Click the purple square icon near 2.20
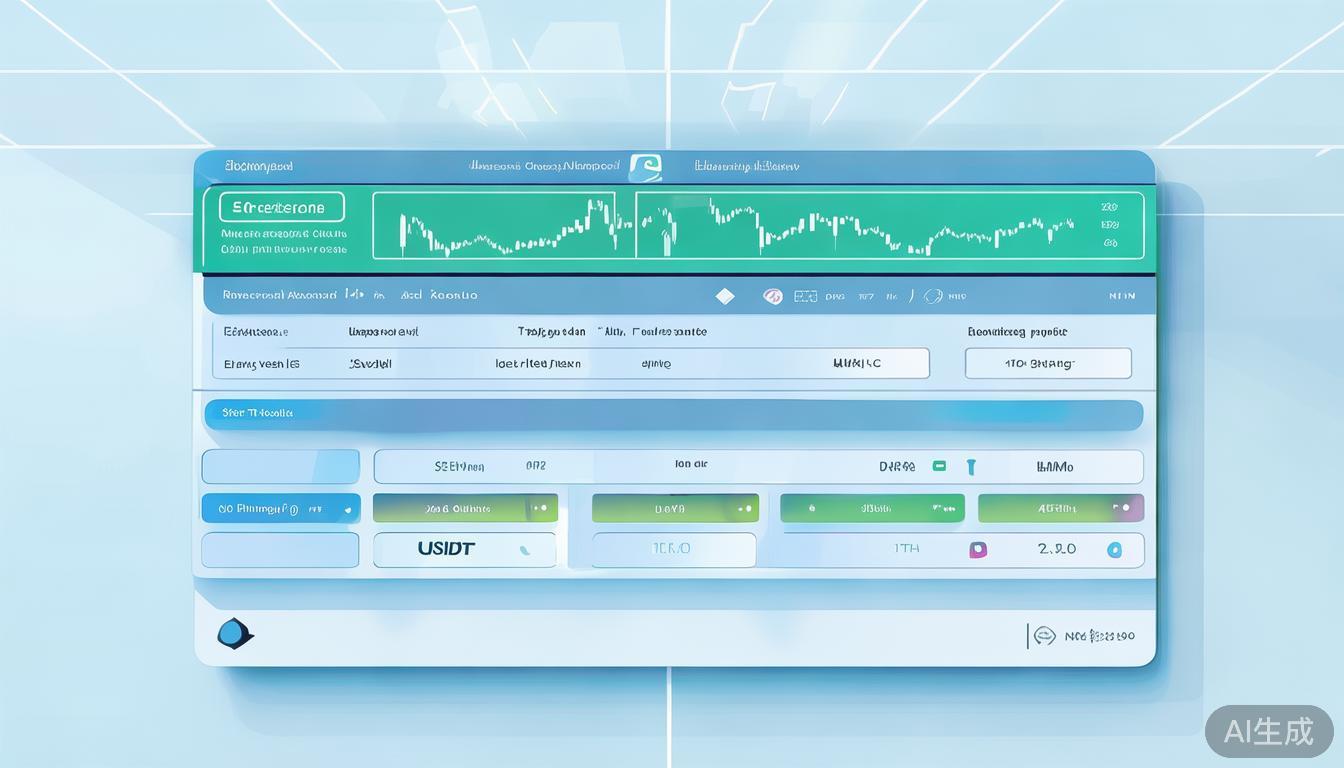The height and width of the screenshot is (768, 1344). click(978, 549)
